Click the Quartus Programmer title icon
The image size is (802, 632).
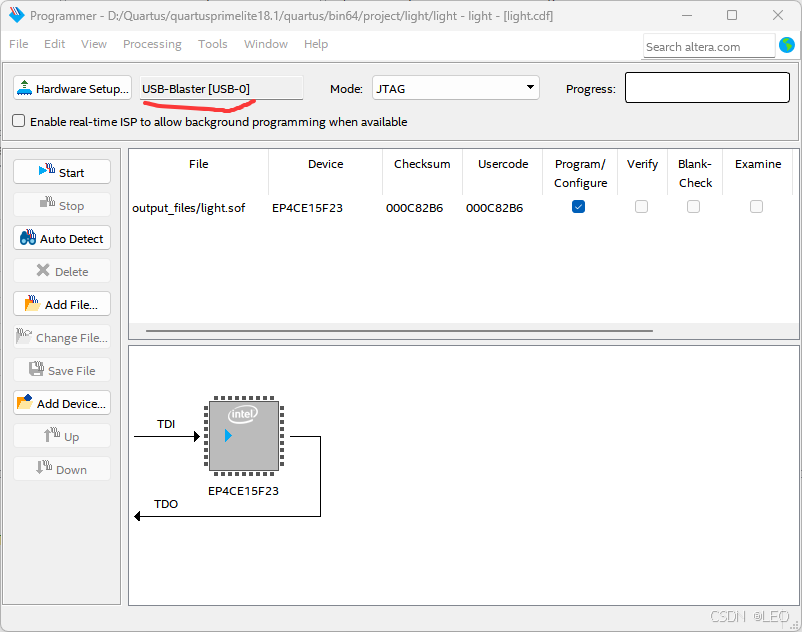click(x=16, y=15)
